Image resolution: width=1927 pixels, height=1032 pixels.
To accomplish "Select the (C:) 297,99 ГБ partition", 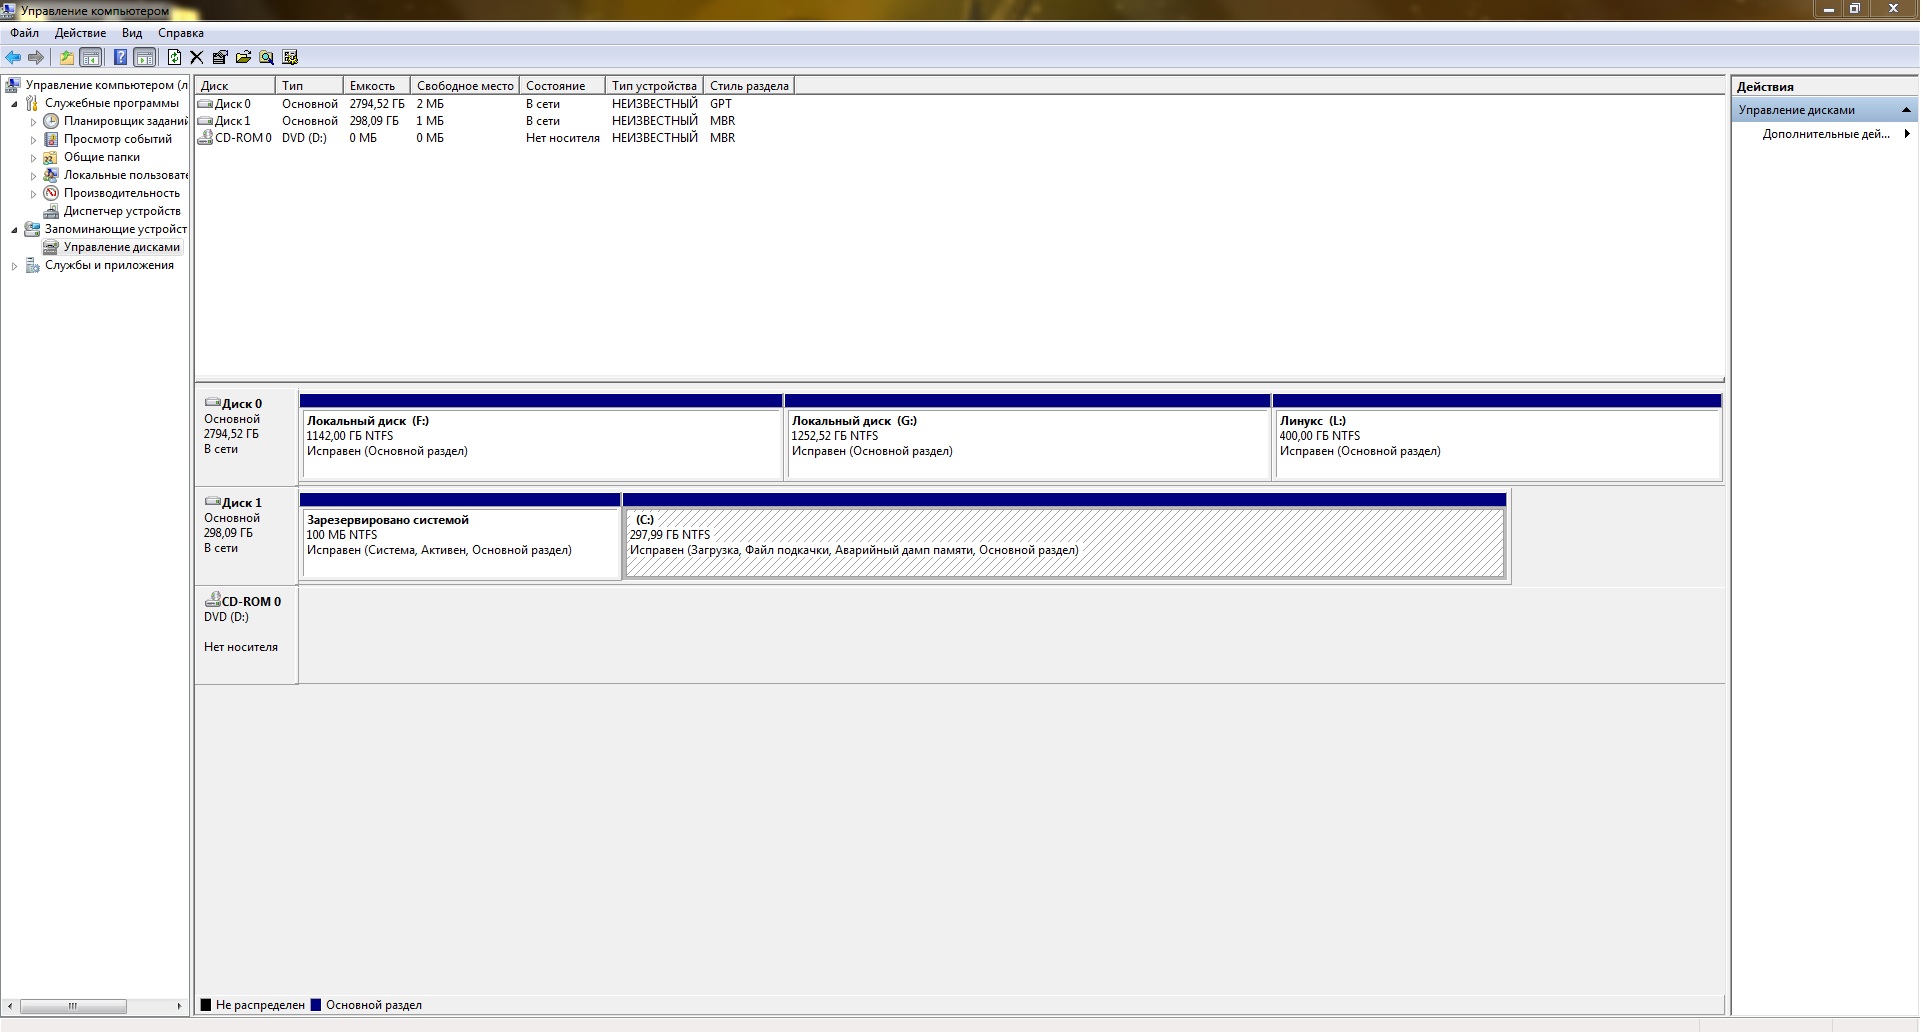I will coord(1065,536).
